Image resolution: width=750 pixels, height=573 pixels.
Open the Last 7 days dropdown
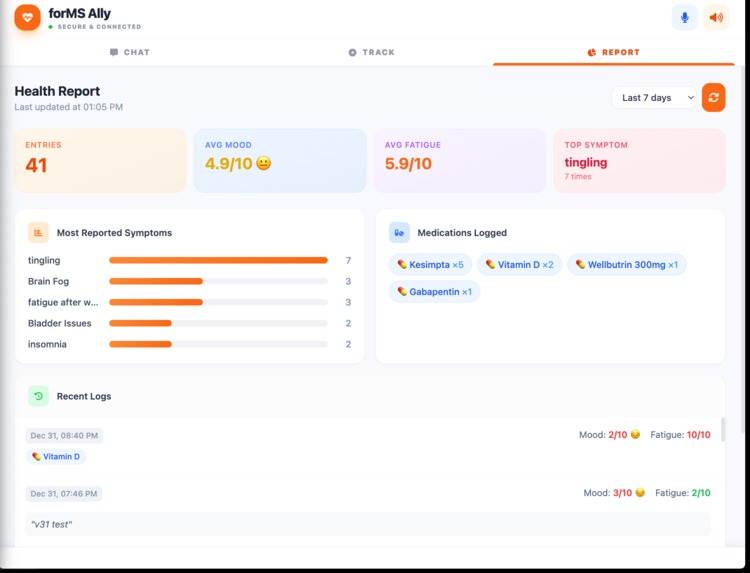654,98
